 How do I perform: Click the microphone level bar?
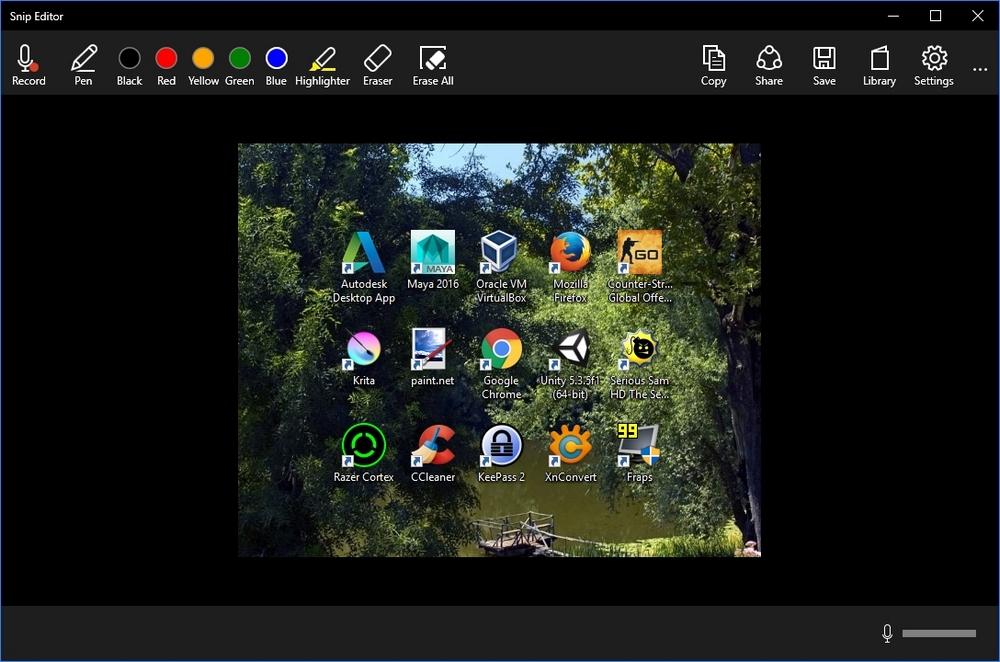[939, 633]
